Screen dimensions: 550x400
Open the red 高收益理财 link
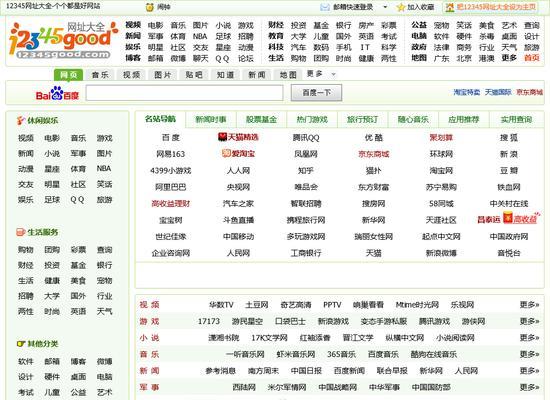[x=170, y=204]
